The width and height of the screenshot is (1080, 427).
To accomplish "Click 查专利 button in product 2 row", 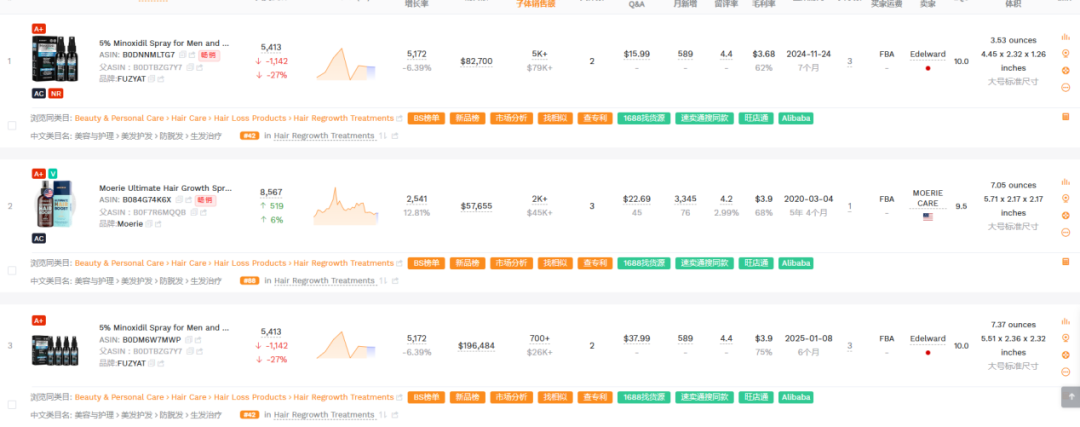I will [x=594, y=263].
